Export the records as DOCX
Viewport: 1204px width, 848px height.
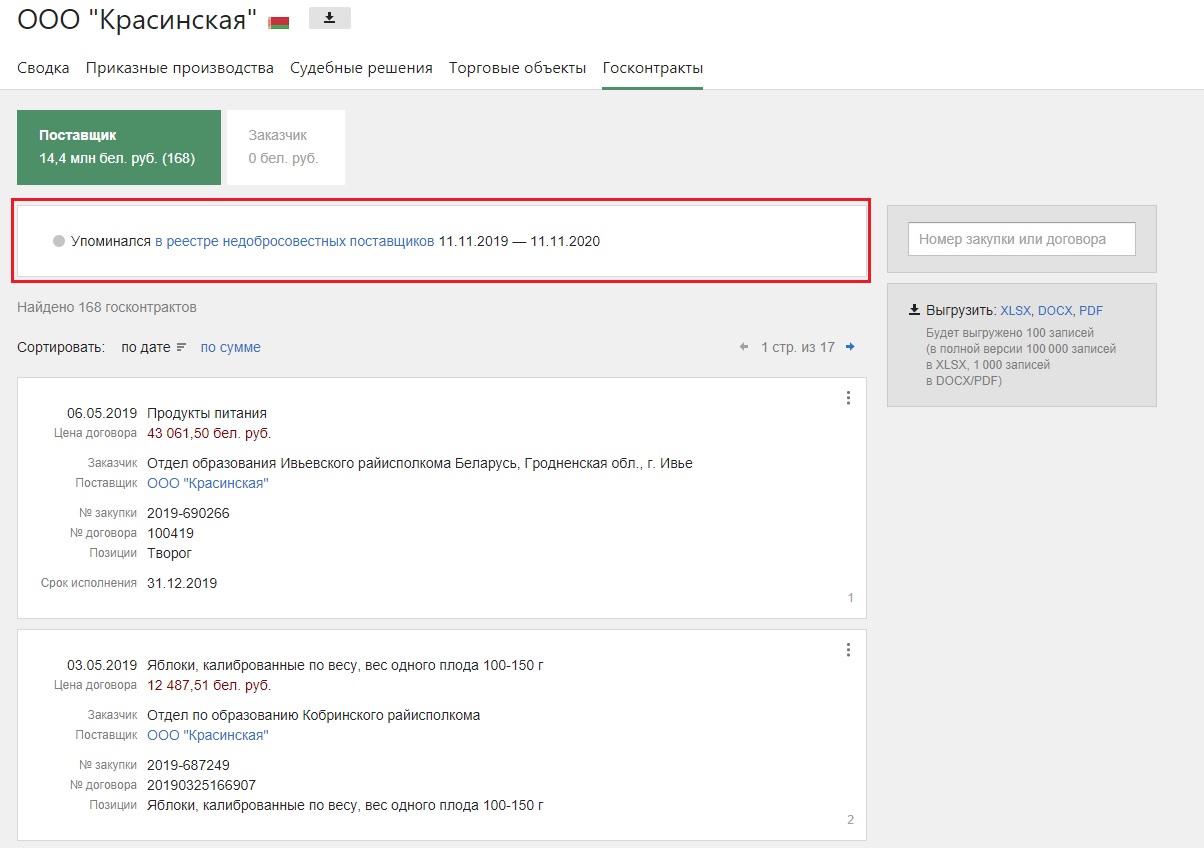(x=1055, y=311)
